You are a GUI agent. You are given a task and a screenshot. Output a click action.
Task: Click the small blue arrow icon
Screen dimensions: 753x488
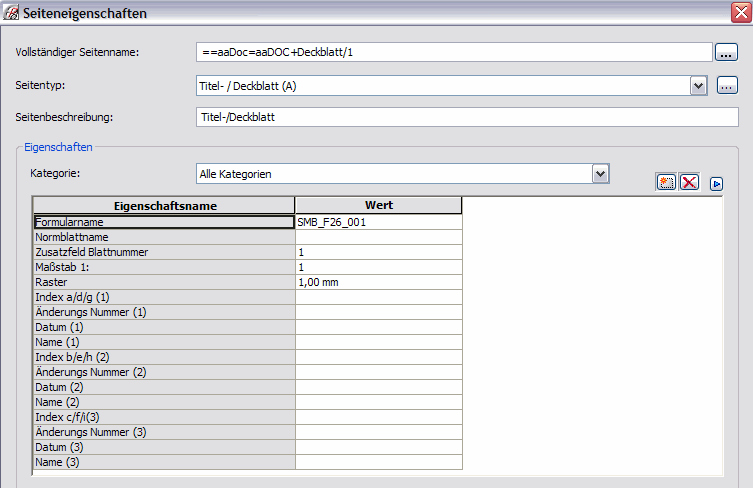tap(717, 183)
